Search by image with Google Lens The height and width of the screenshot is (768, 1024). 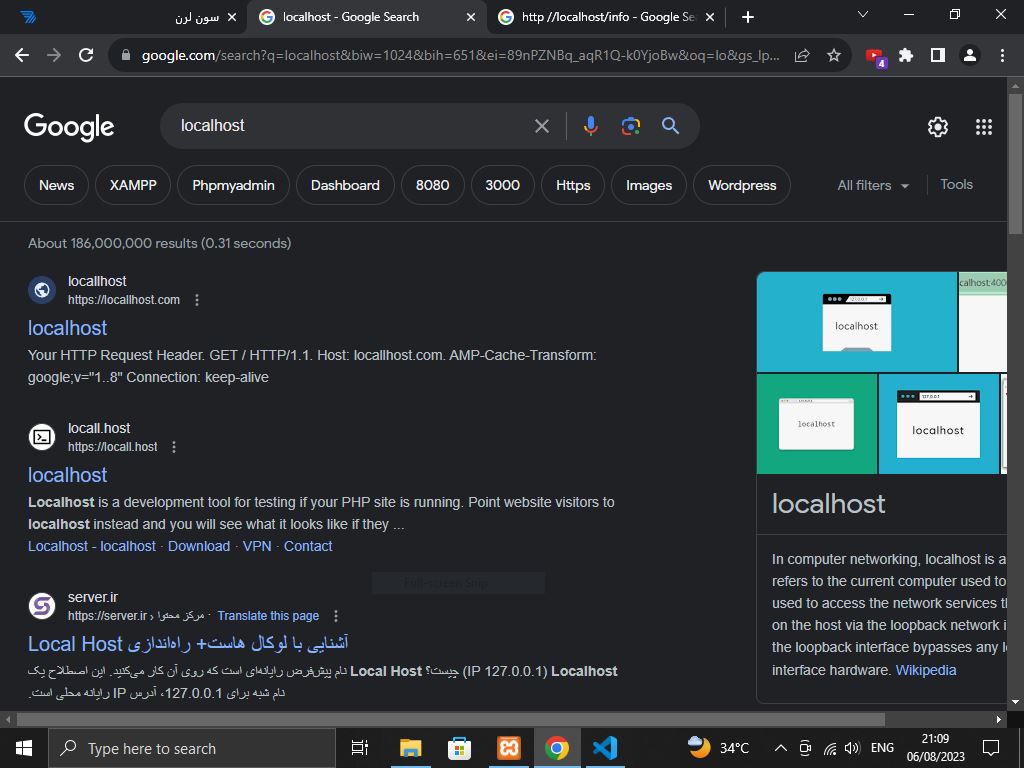coord(630,126)
